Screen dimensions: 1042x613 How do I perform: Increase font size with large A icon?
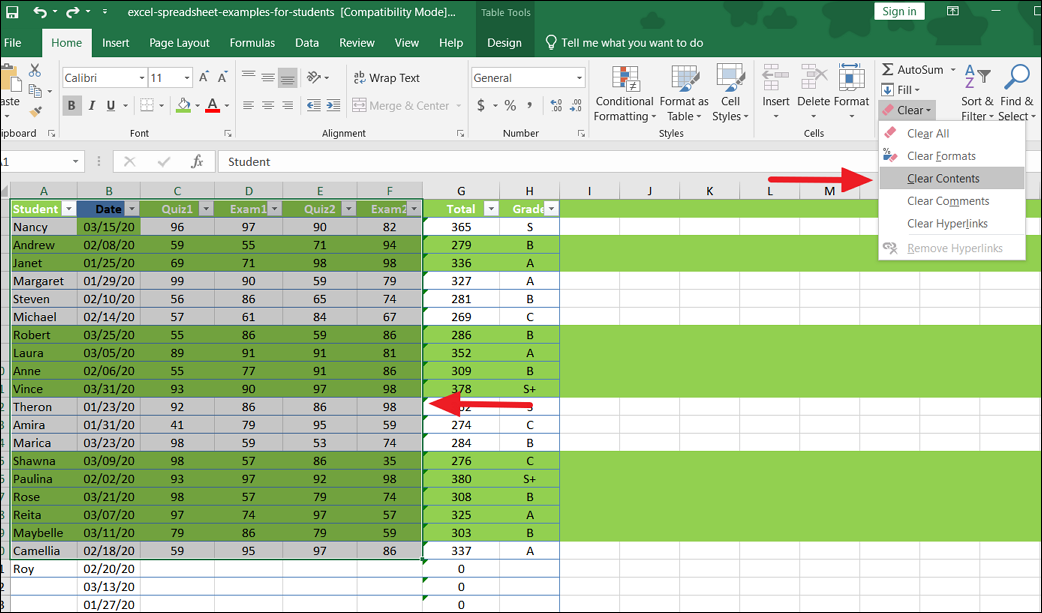pyautogui.click(x=204, y=78)
